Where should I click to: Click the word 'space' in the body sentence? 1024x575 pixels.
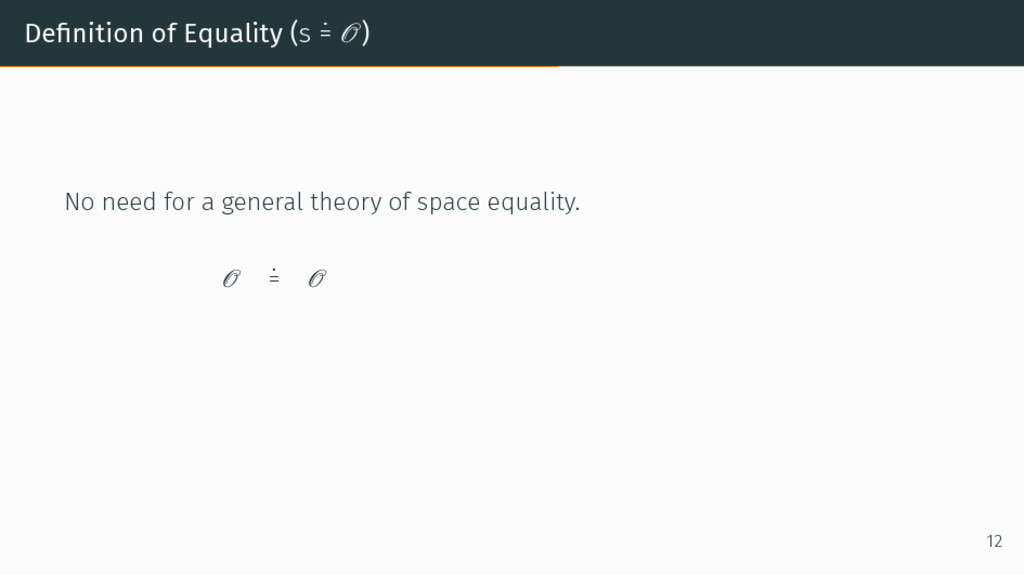click(448, 203)
